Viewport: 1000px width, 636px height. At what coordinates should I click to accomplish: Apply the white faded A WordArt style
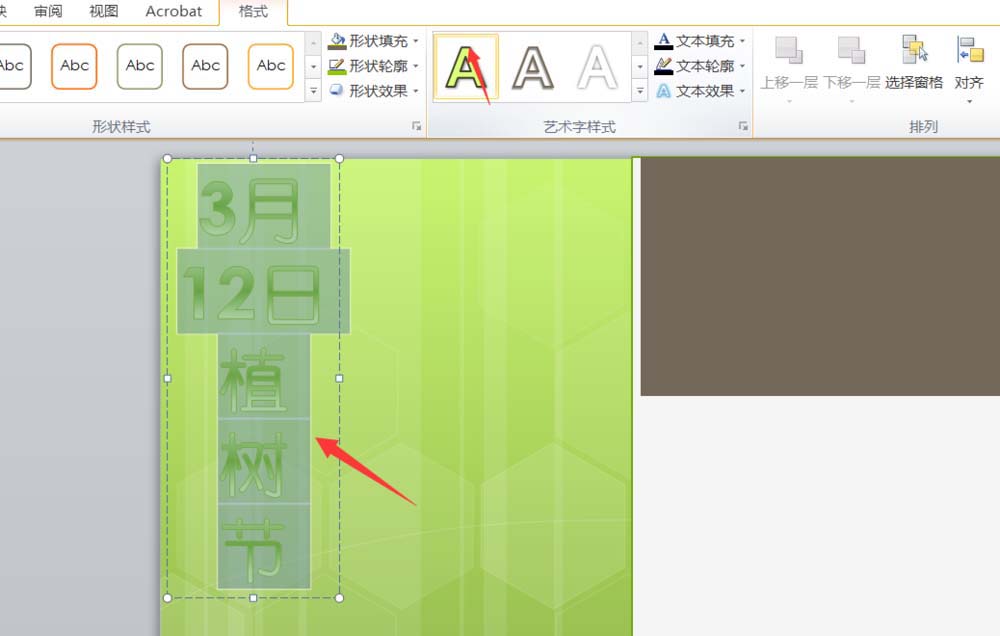click(597, 67)
